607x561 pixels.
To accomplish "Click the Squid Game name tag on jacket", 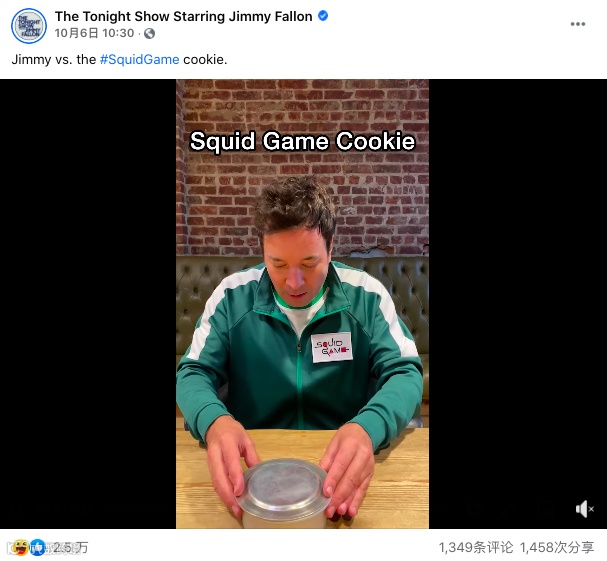I will pyautogui.click(x=331, y=347).
